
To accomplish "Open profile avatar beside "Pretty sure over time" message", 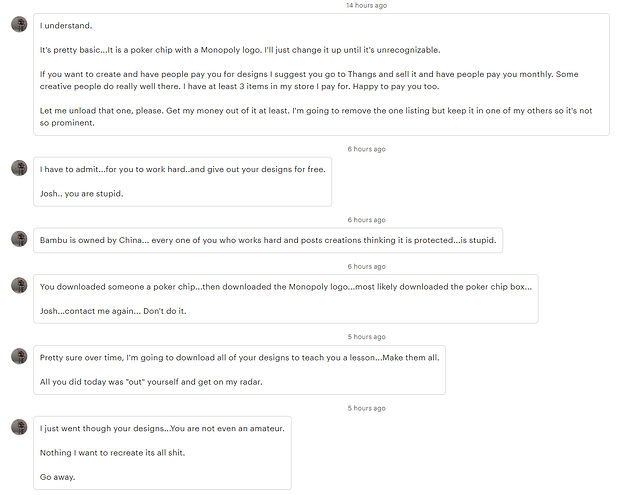I will coord(19,356).
